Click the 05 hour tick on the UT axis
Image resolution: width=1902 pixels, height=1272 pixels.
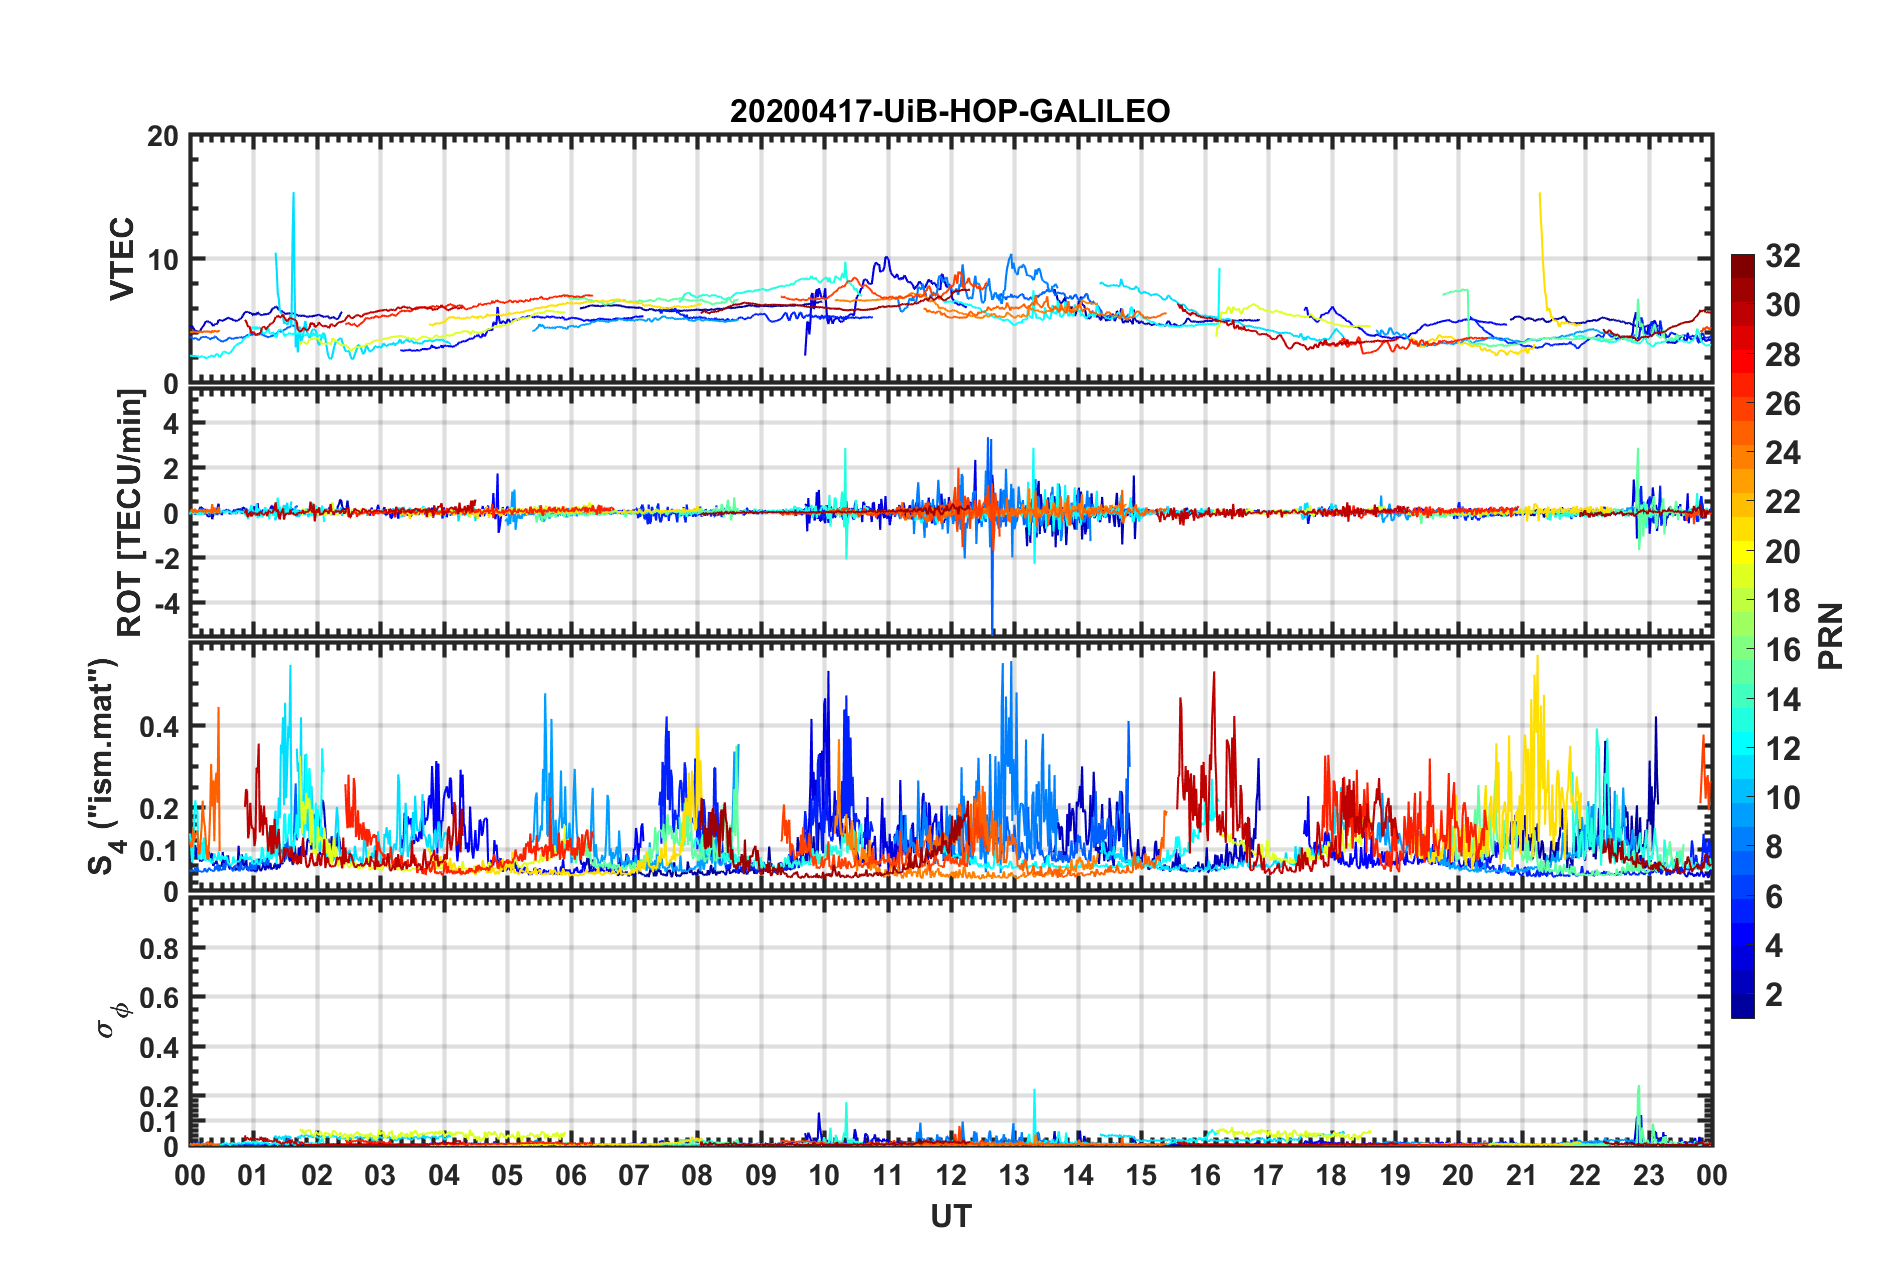coord(507,1175)
